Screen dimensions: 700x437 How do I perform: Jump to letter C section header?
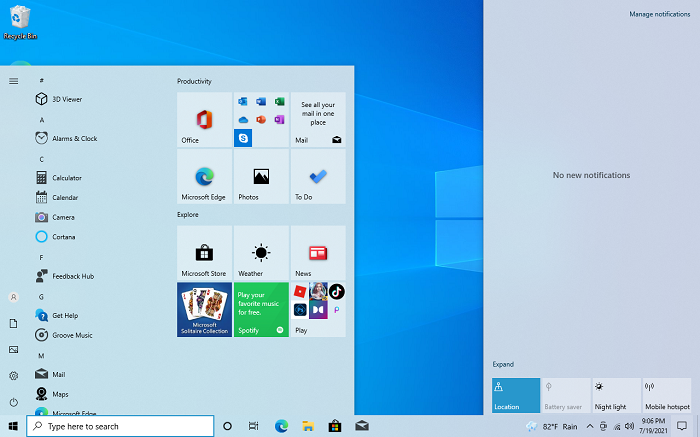point(42,159)
